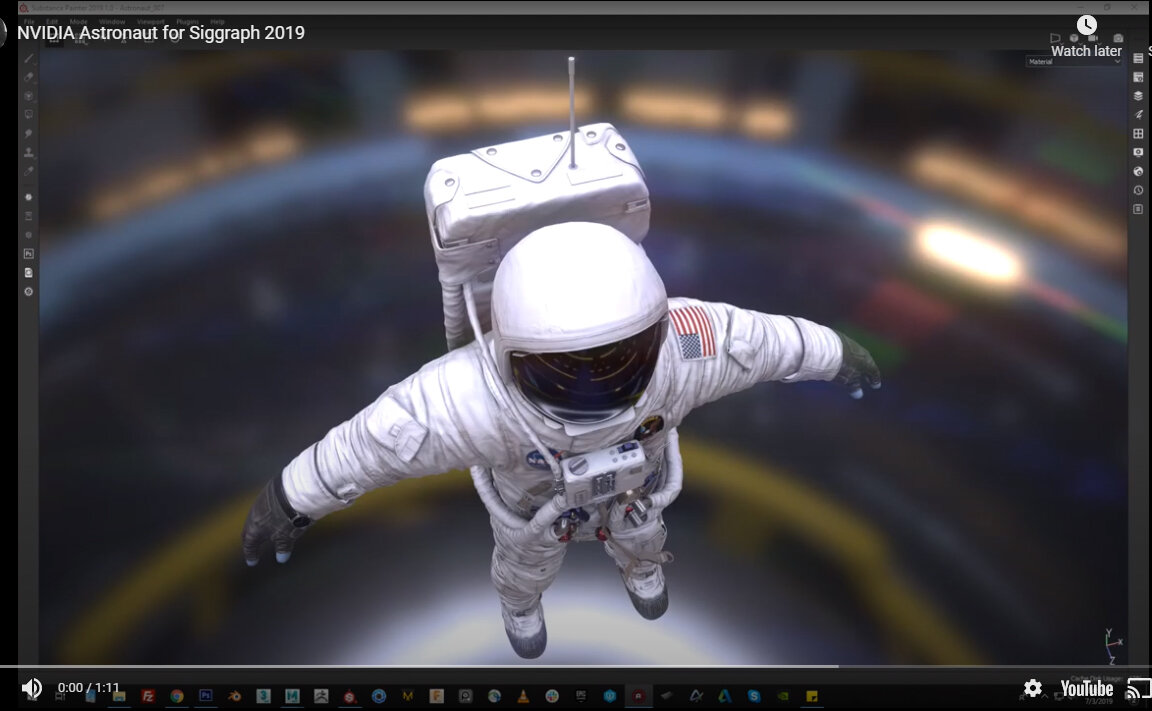Seek using the video progress bar
The width and height of the screenshot is (1152, 711).
point(576,667)
